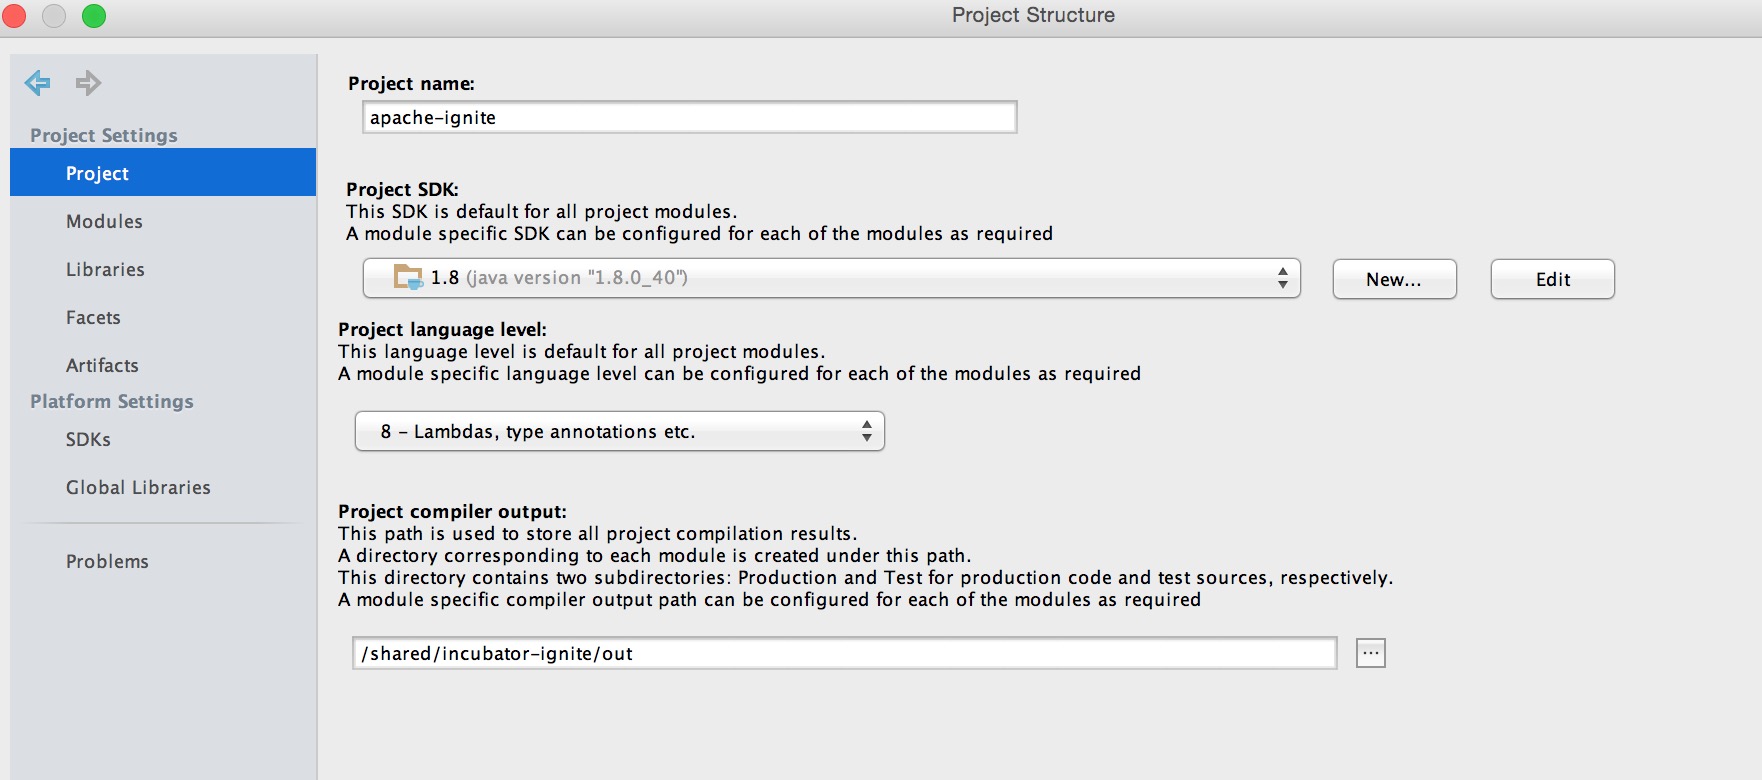This screenshot has width=1762, height=780.
Task: Click the Project name text field
Action: tap(689, 117)
